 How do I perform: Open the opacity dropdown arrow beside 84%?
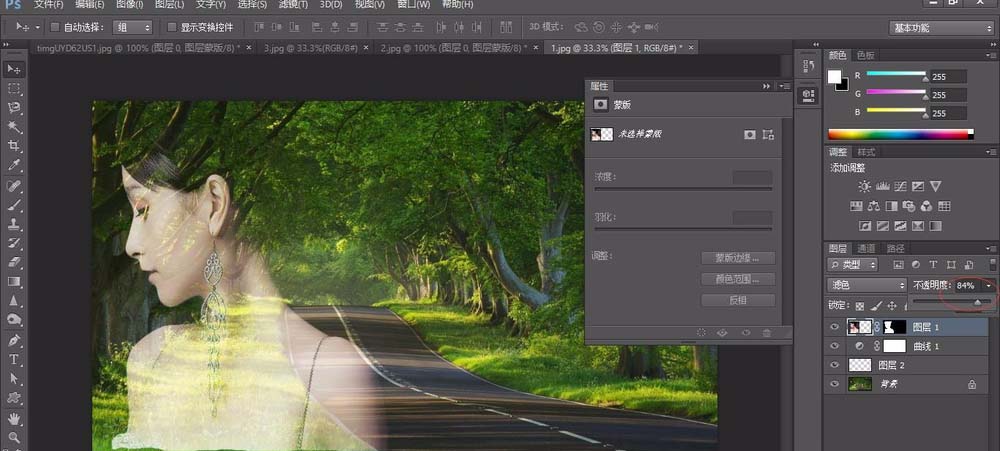click(989, 286)
